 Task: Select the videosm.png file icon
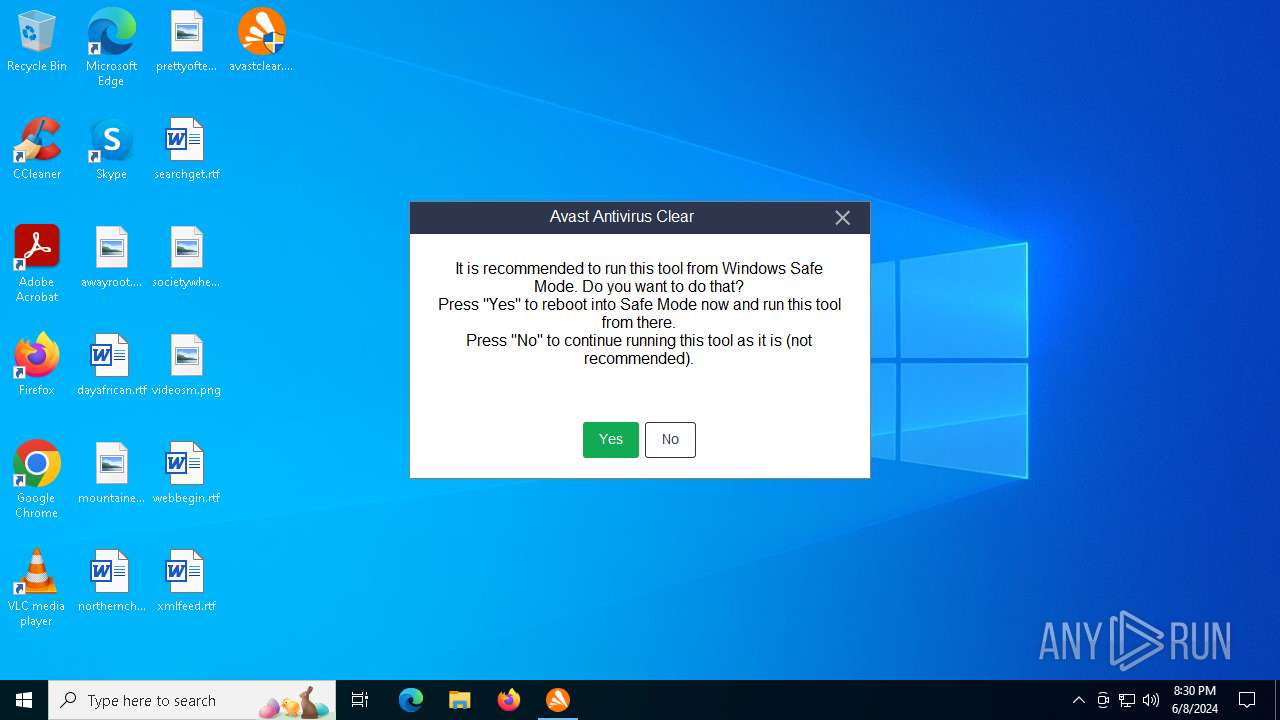[x=186, y=365]
